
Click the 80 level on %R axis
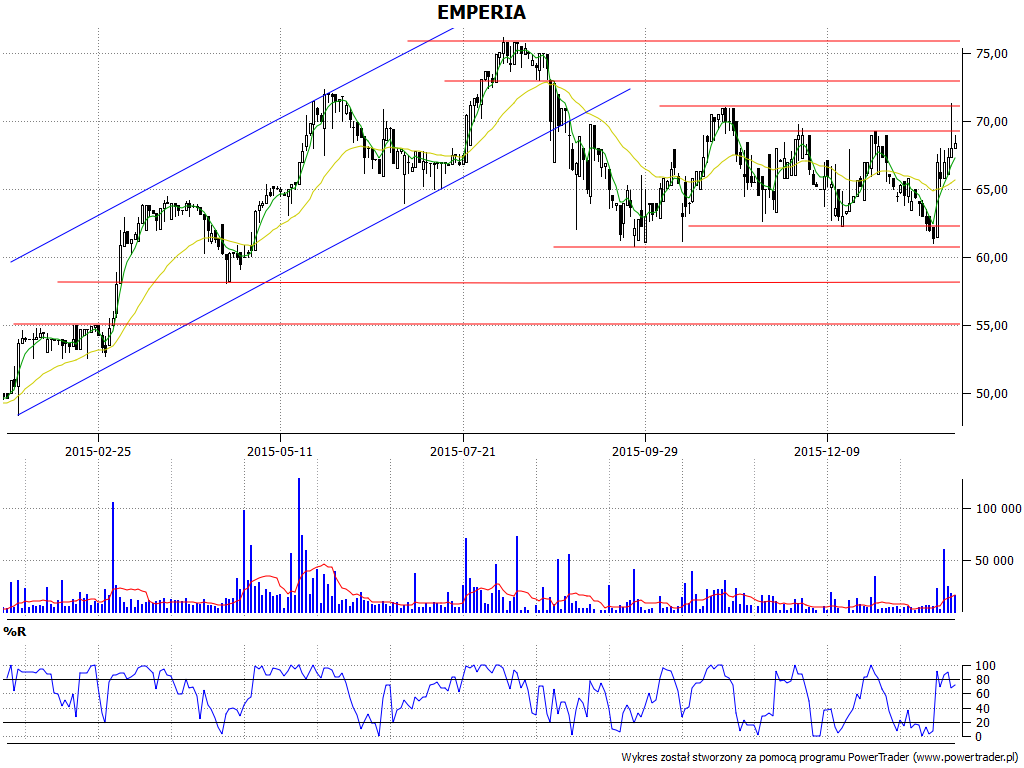tap(982, 680)
